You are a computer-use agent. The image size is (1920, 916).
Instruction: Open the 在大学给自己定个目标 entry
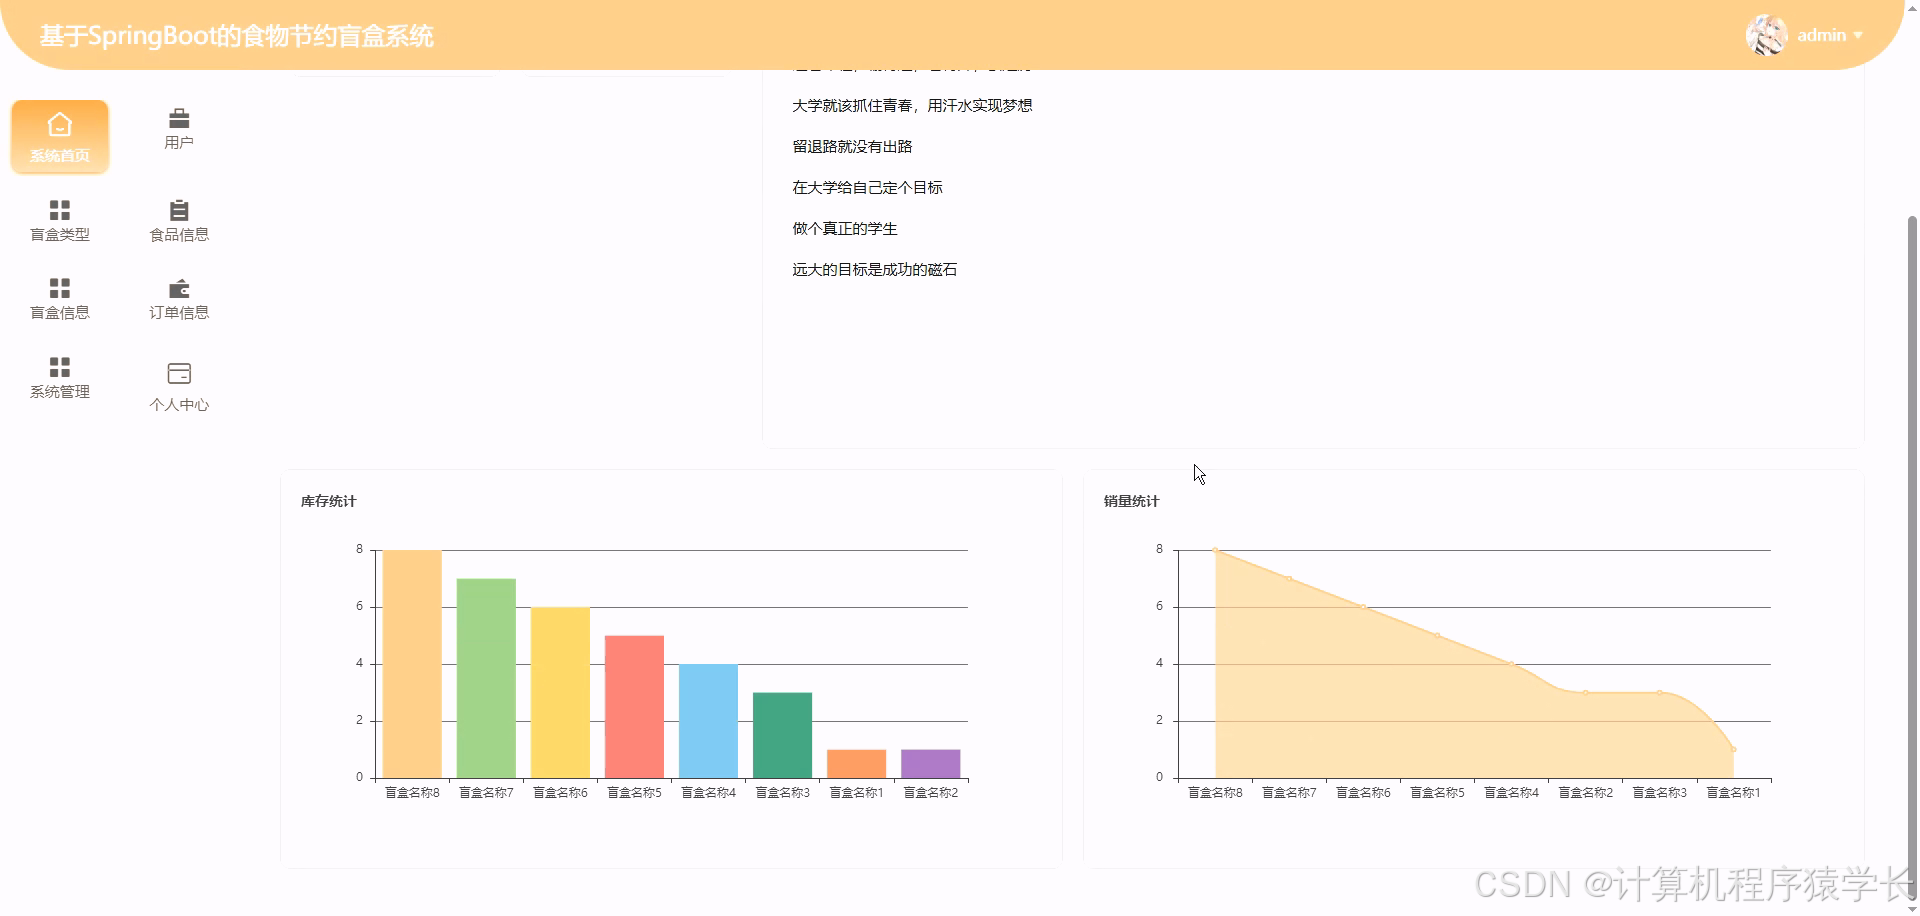pos(866,187)
